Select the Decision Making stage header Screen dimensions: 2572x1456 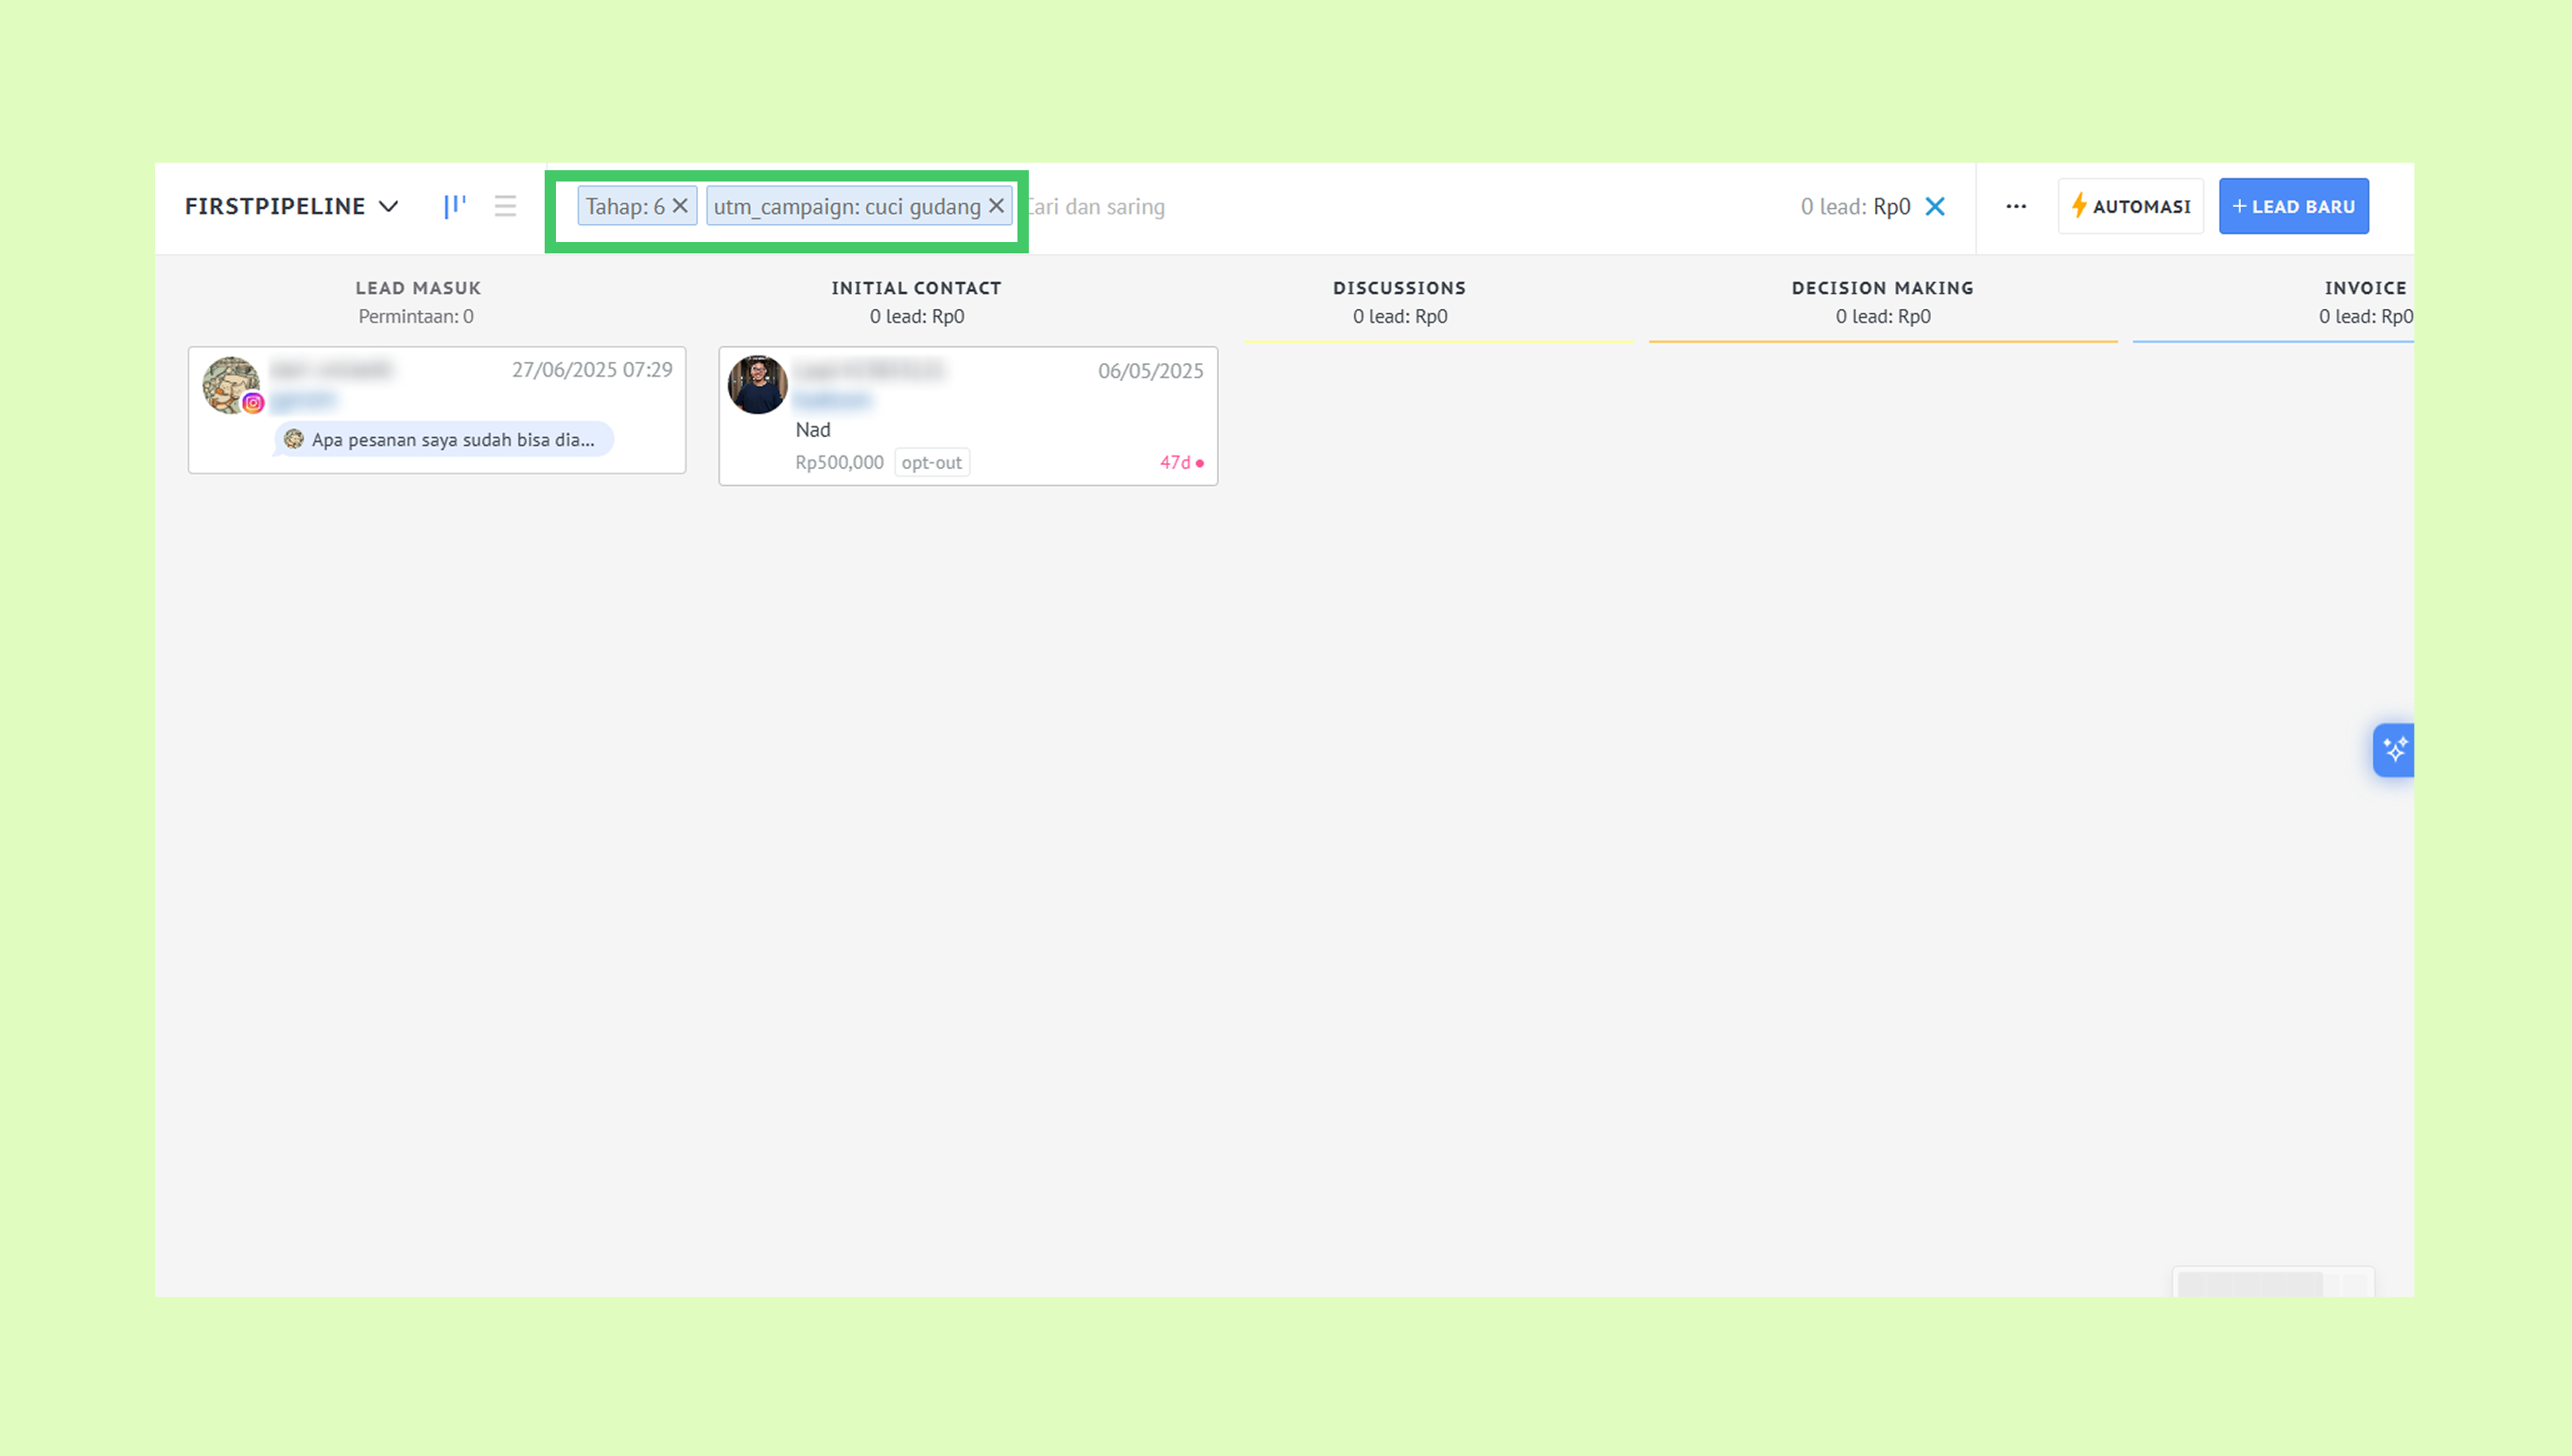[x=1882, y=288]
